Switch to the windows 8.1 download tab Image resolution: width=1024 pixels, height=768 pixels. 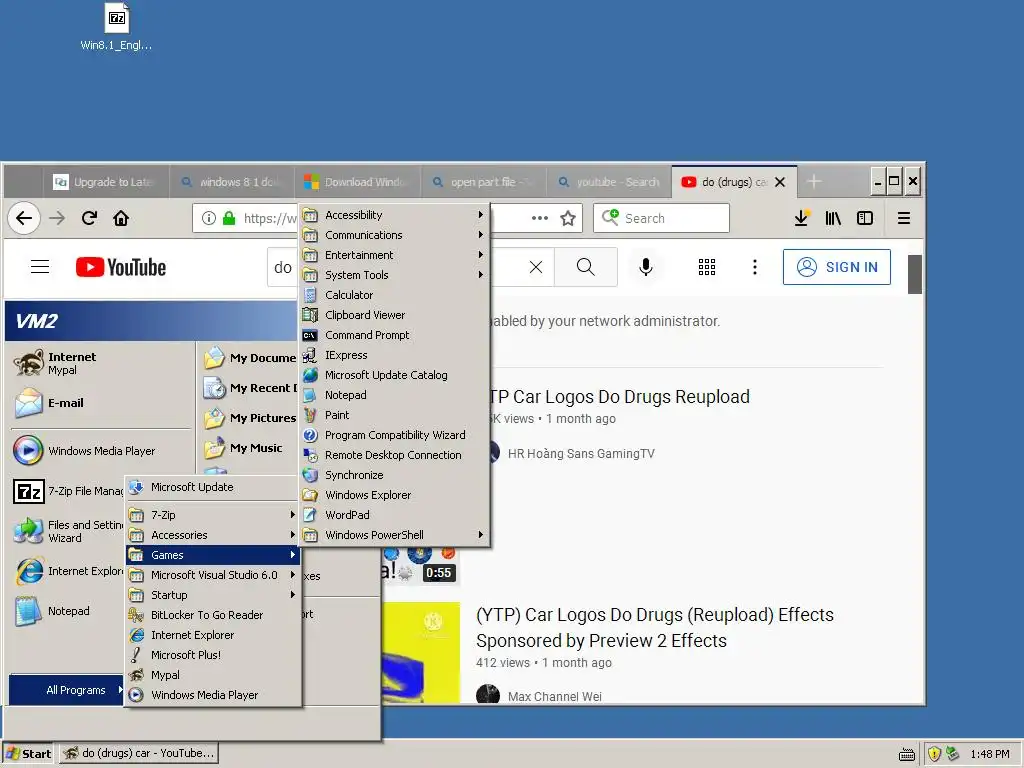[231, 182]
